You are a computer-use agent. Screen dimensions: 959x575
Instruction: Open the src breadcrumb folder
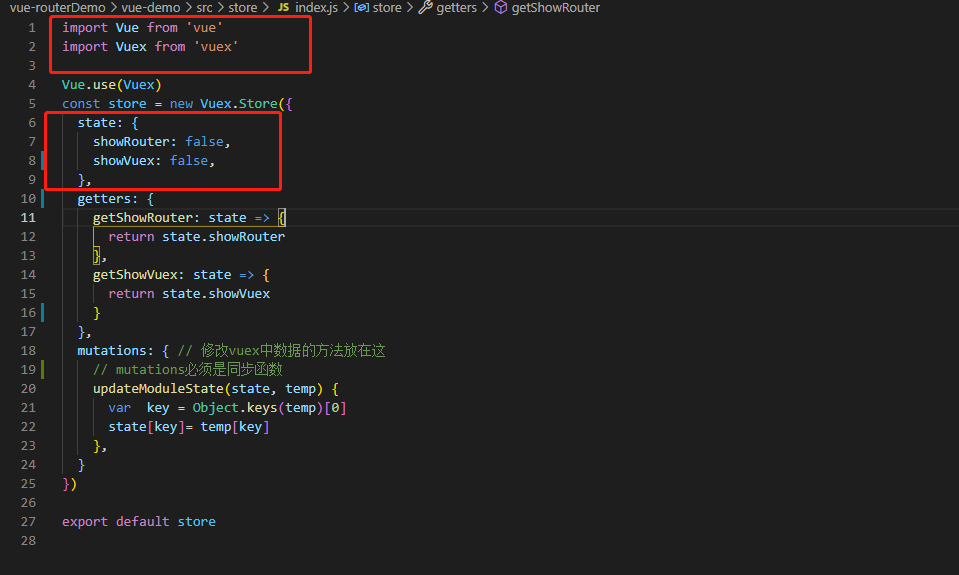pyautogui.click(x=204, y=7)
